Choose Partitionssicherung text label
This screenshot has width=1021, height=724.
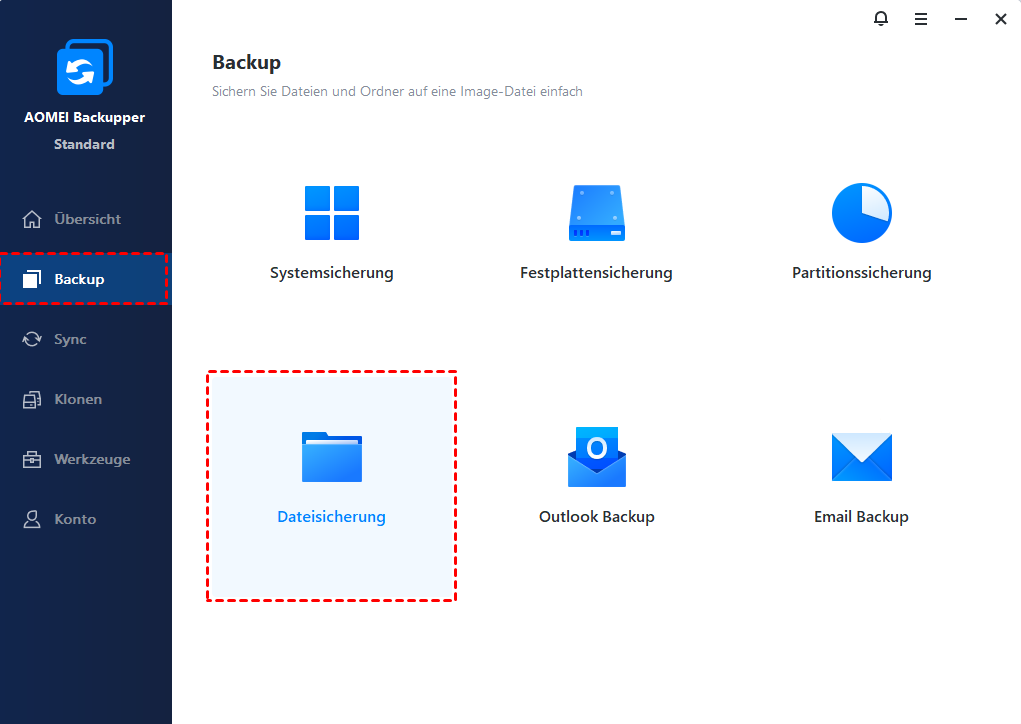click(x=861, y=273)
